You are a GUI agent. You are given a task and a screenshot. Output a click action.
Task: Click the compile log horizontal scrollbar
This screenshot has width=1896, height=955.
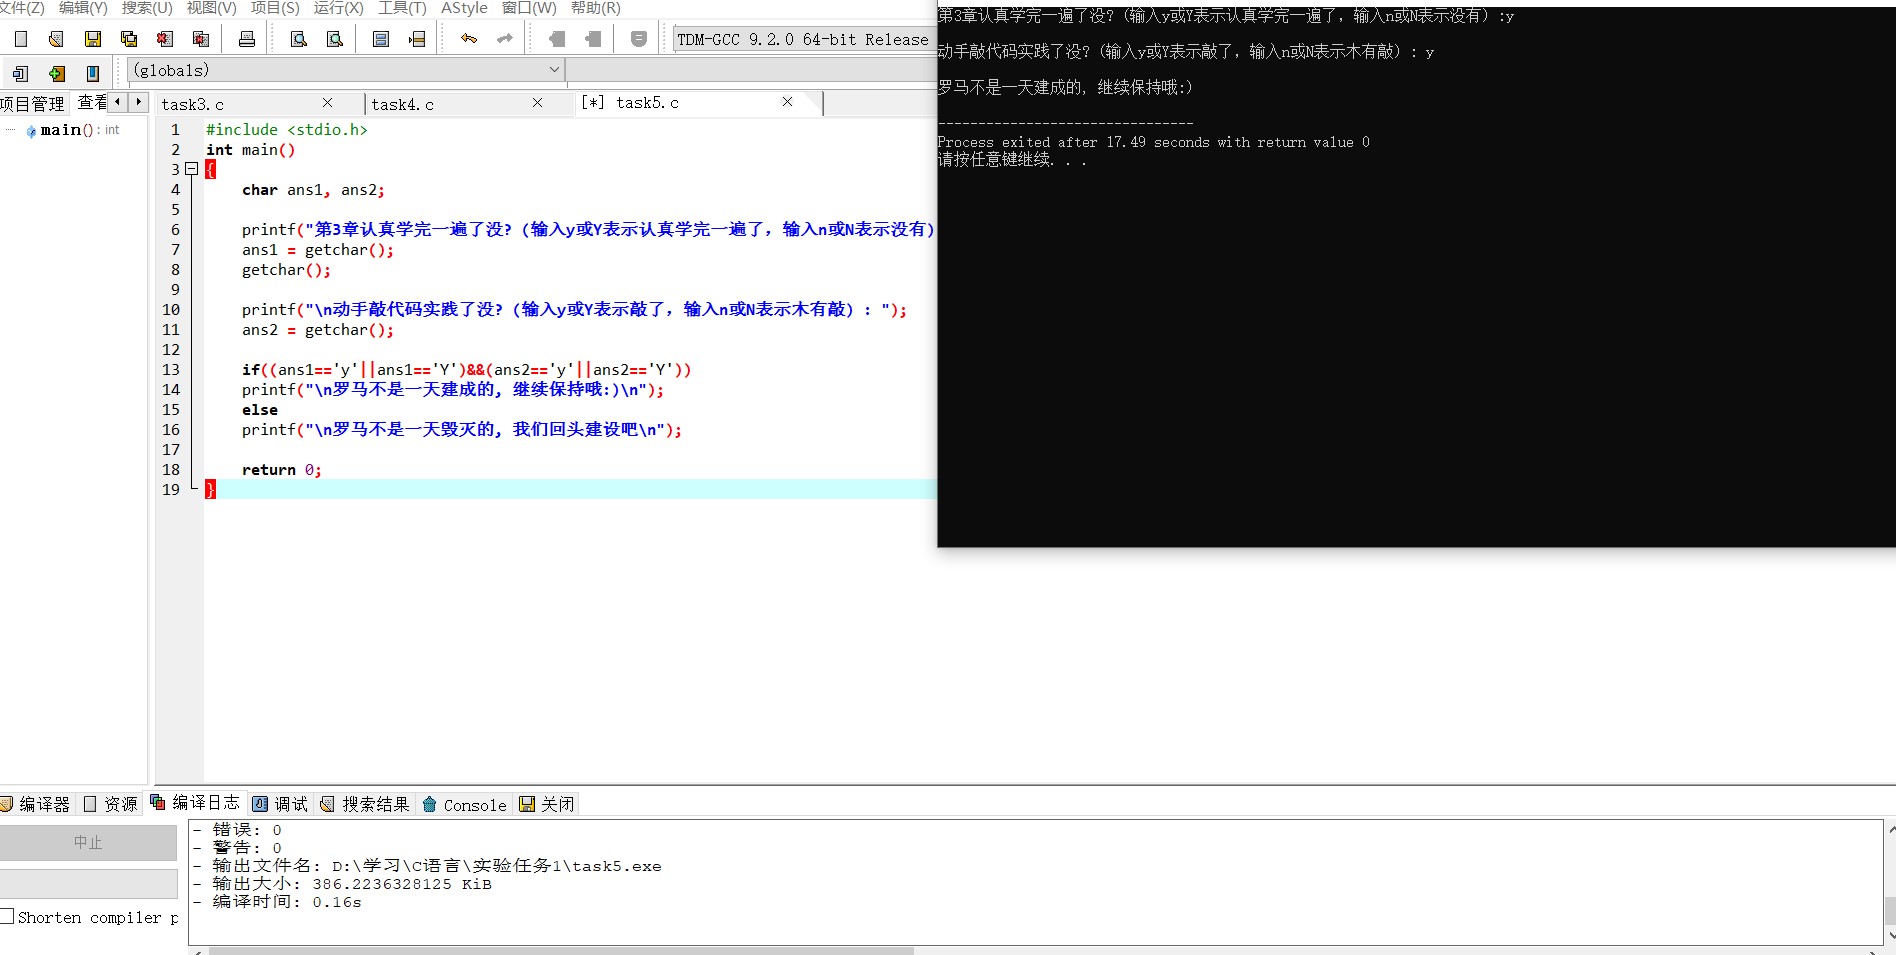[x=560, y=951]
